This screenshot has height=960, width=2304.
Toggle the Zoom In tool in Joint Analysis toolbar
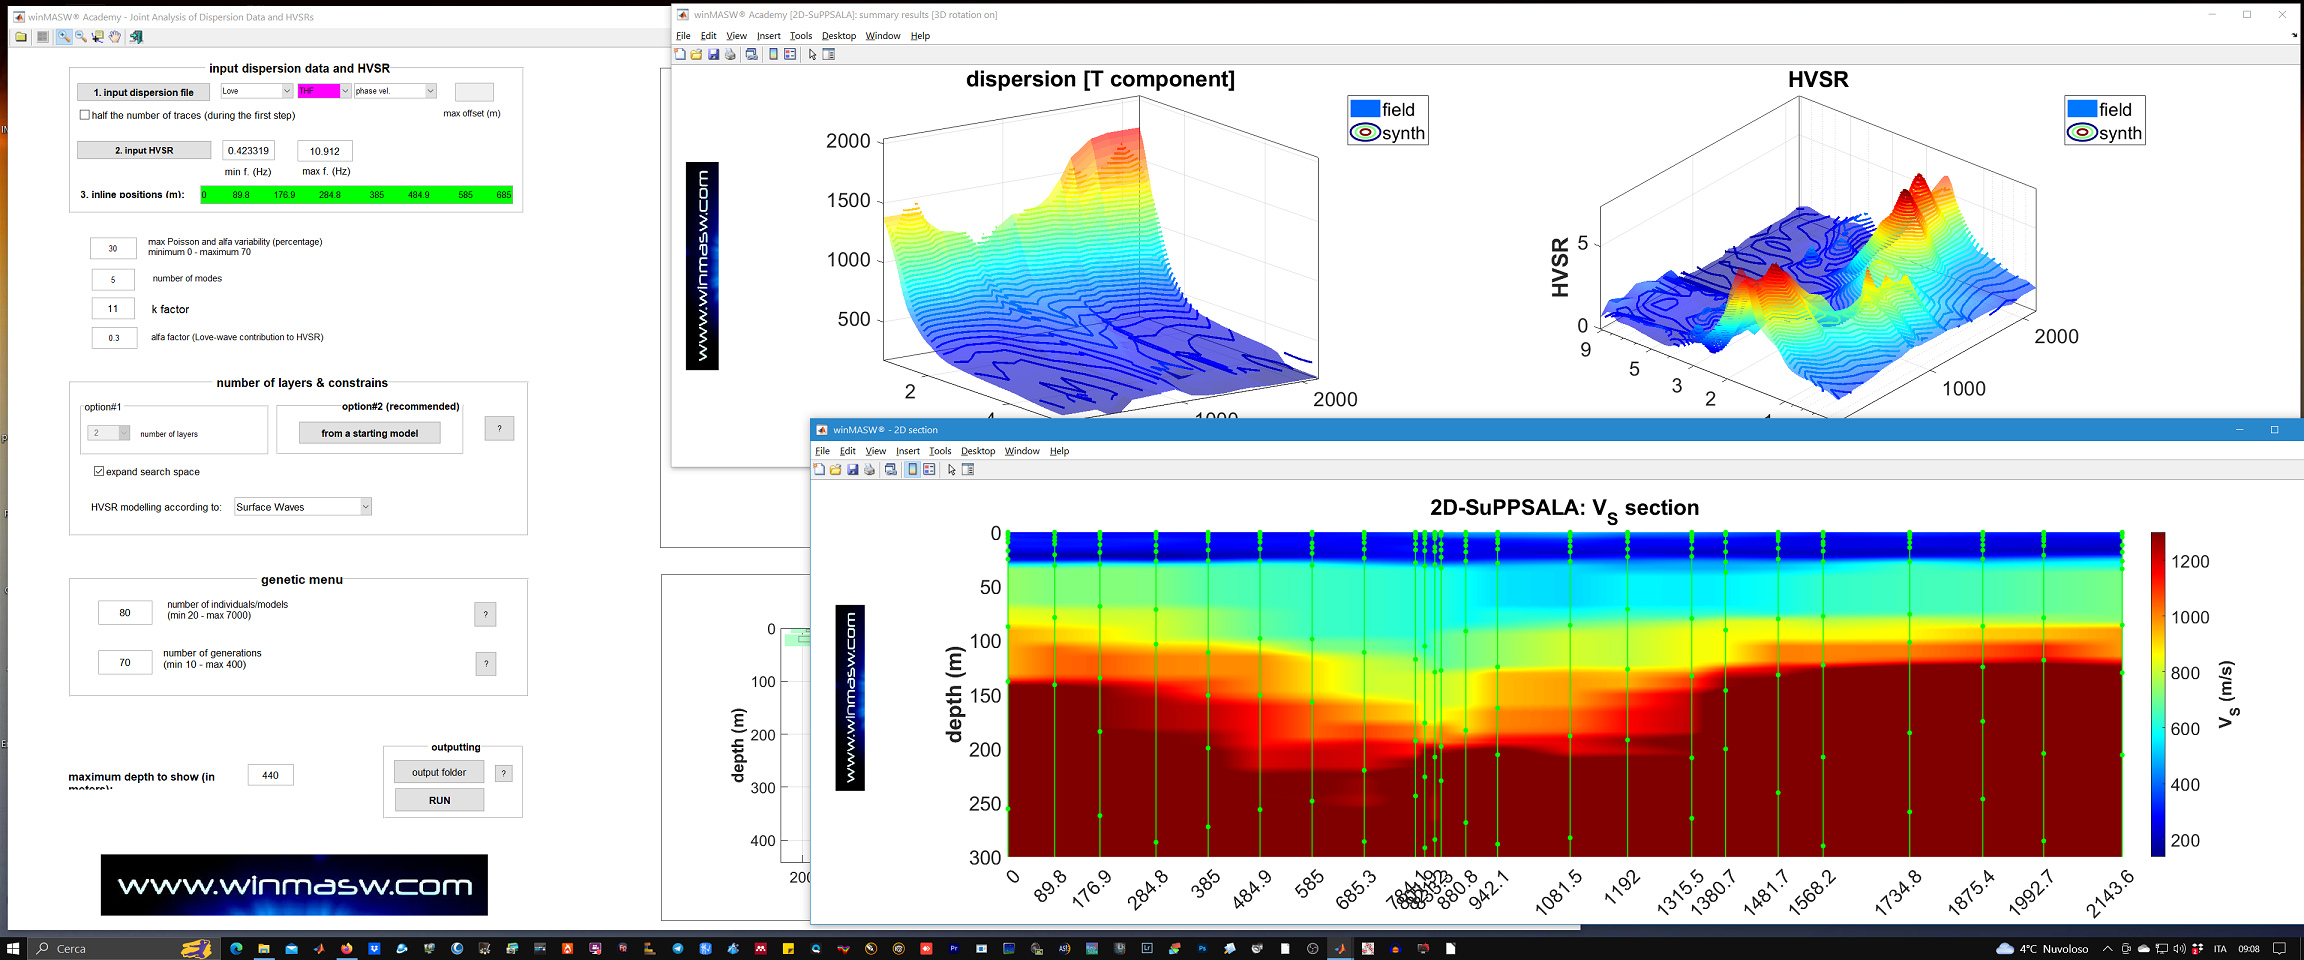(x=64, y=37)
